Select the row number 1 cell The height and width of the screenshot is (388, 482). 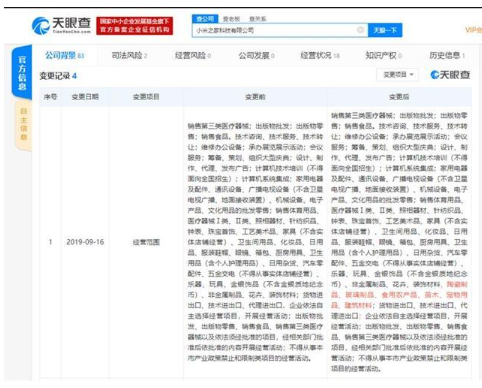click(50, 242)
